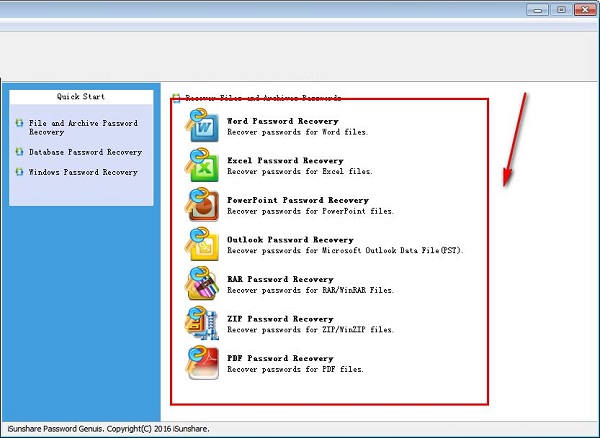Minimize the Password Genius window
Screen dimensions: 600x438
(x=537, y=9)
